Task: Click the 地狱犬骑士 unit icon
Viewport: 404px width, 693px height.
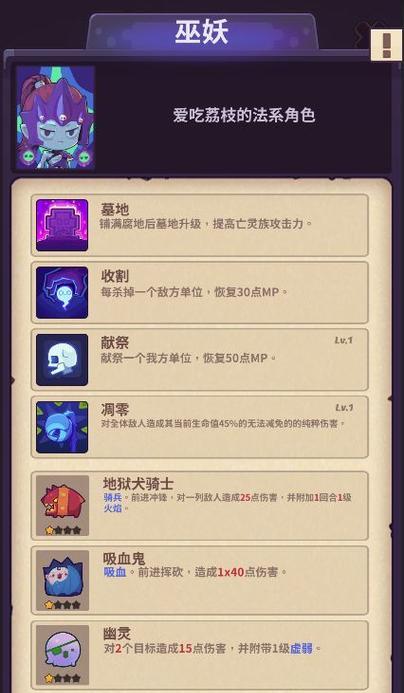Action: point(62,506)
